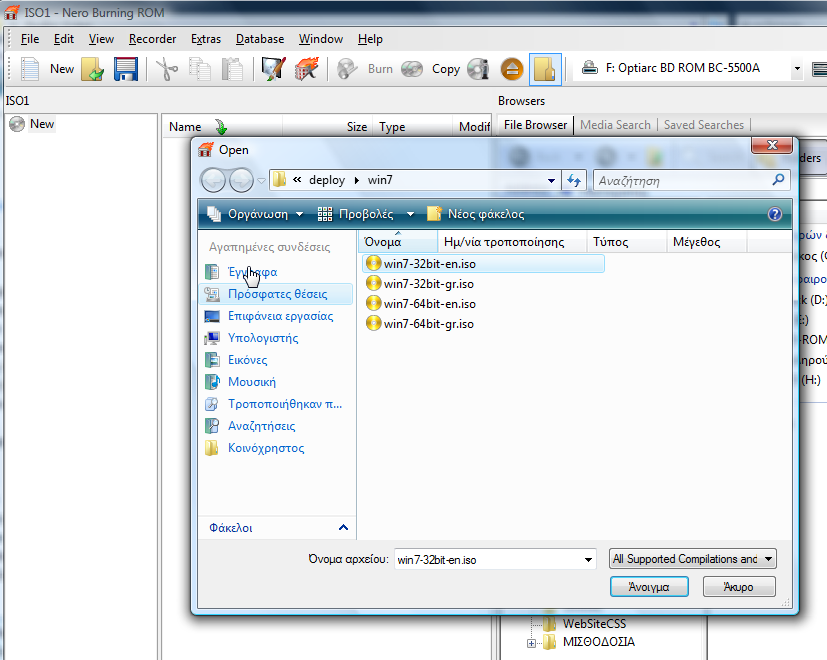Open the Nero Cover Designer icon
This screenshot has height=660, width=827.
point(273,69)
